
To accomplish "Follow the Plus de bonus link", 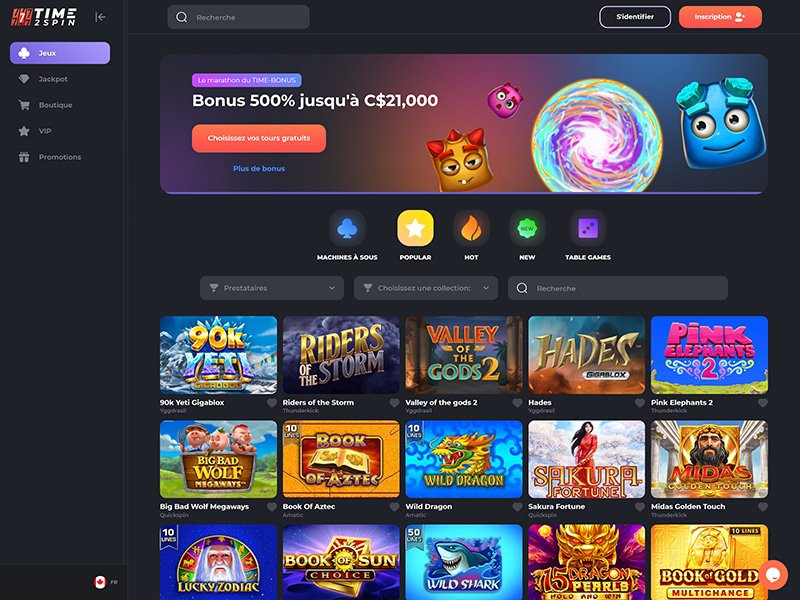I will tap(259, 168).
